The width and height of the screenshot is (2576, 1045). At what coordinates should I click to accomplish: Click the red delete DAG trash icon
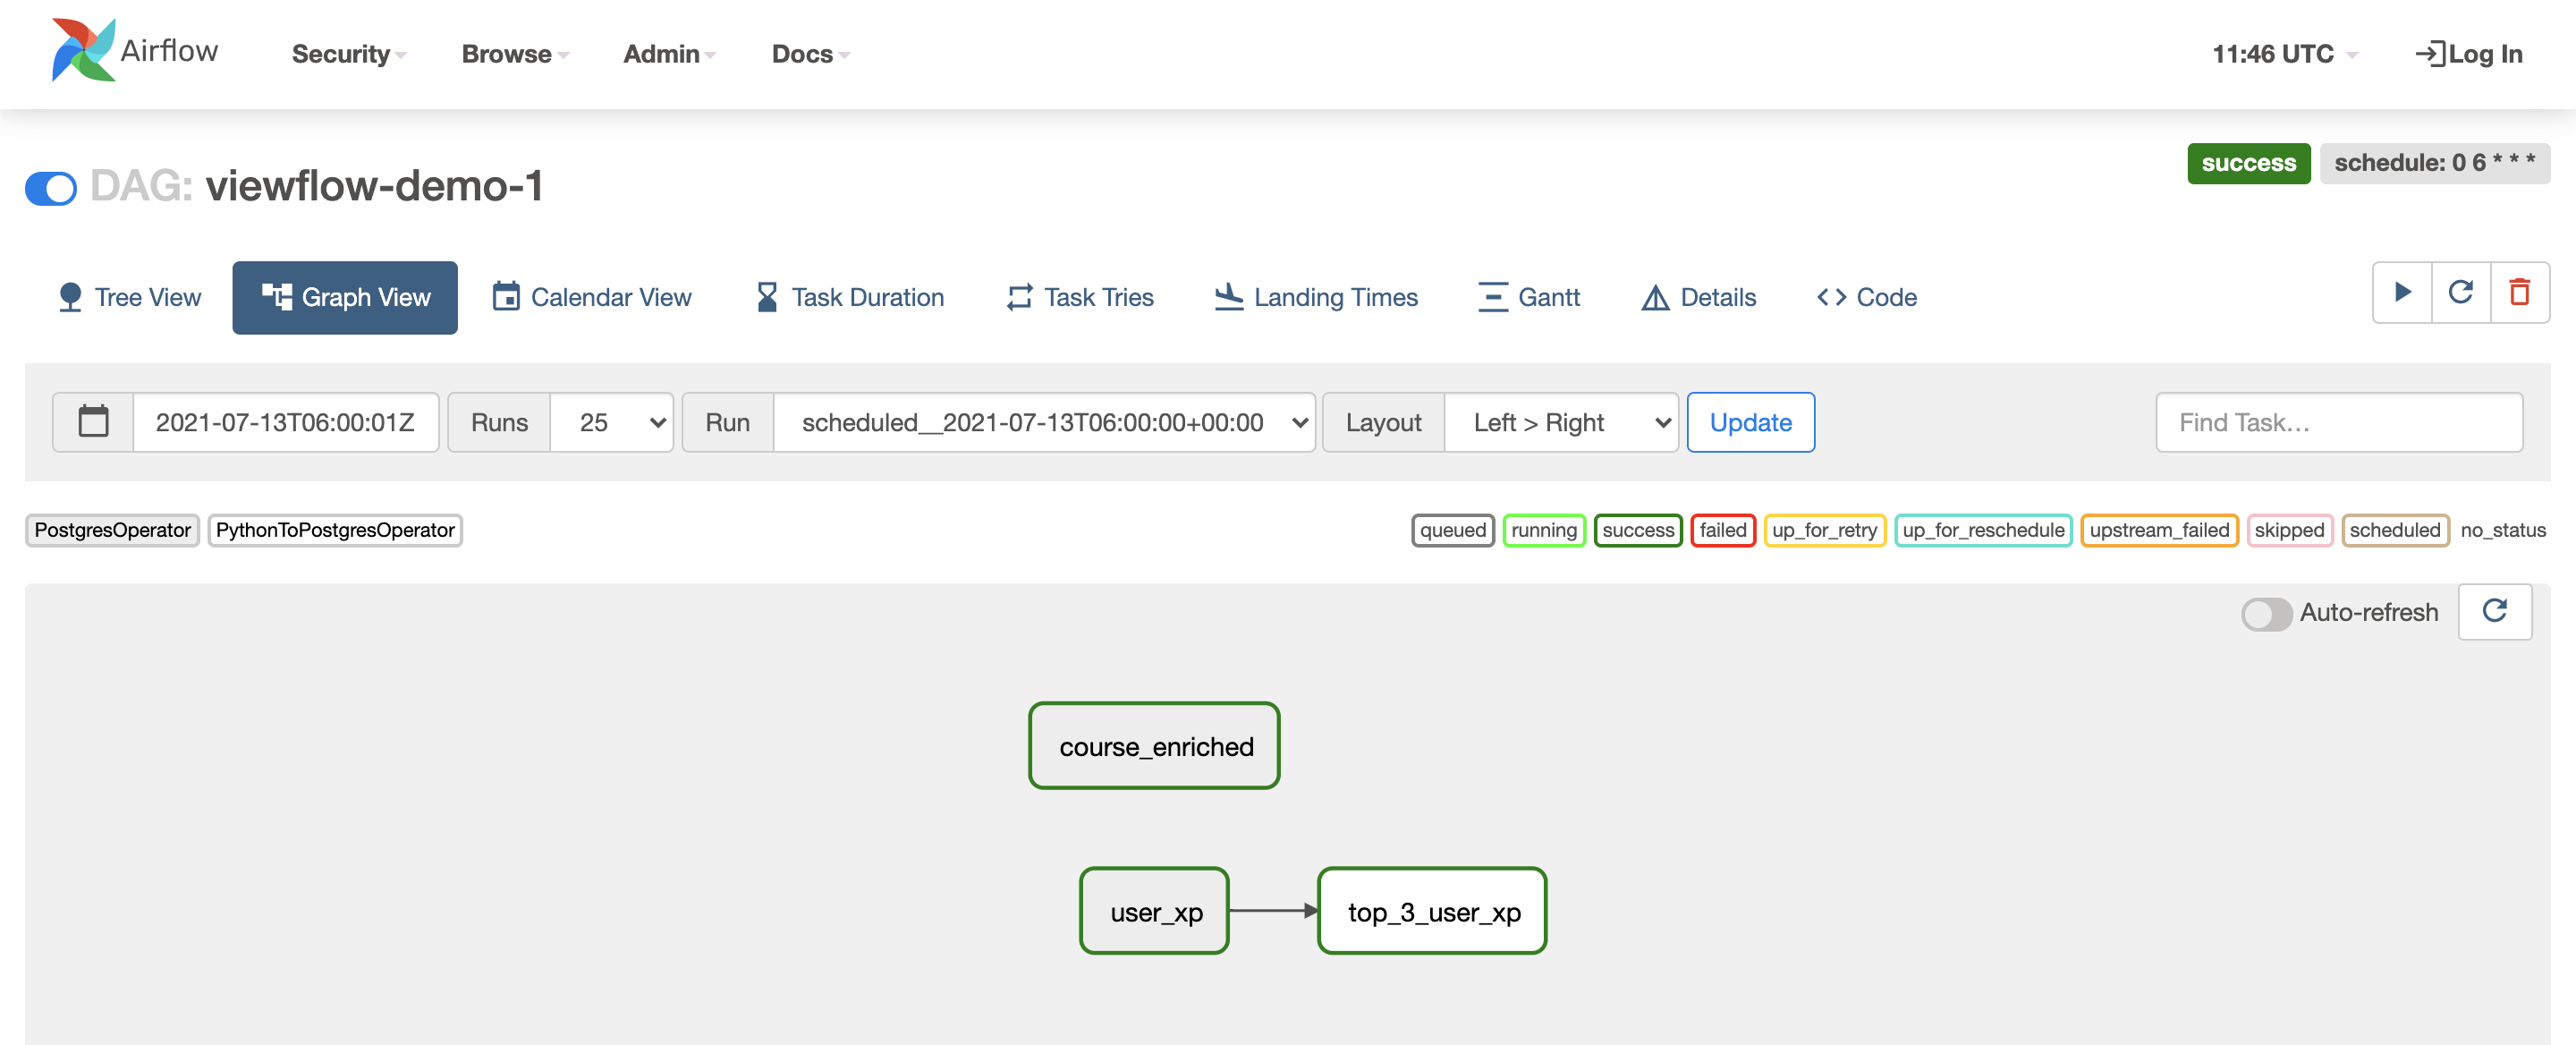pos(2520,292)
